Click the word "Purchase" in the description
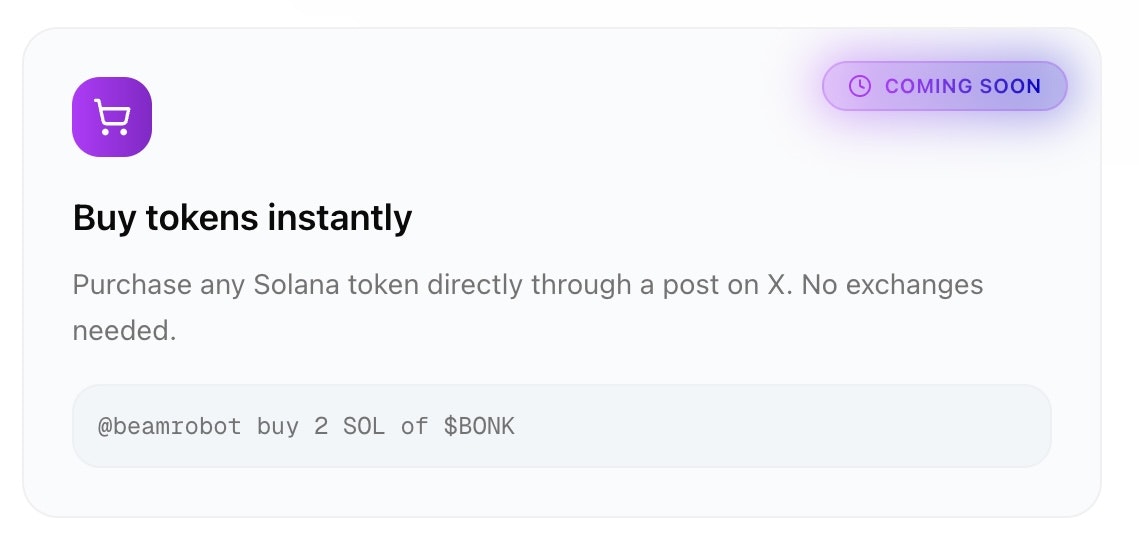 point(132,285)
